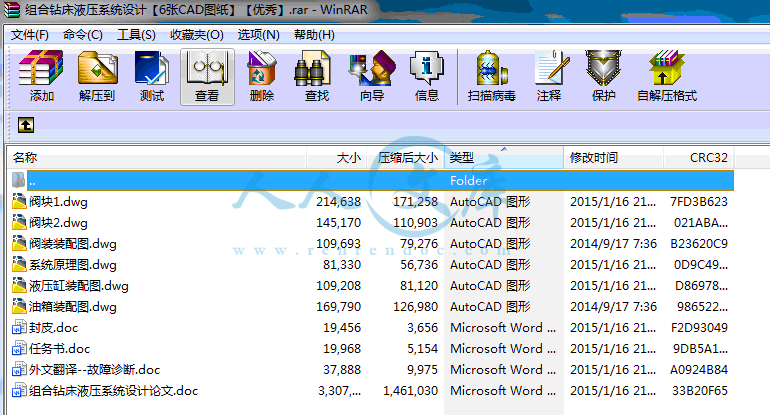This screenshot has width=770, height=415.
Task: Click CRC32 value F2D93049
Action: [x=699, y=328]
